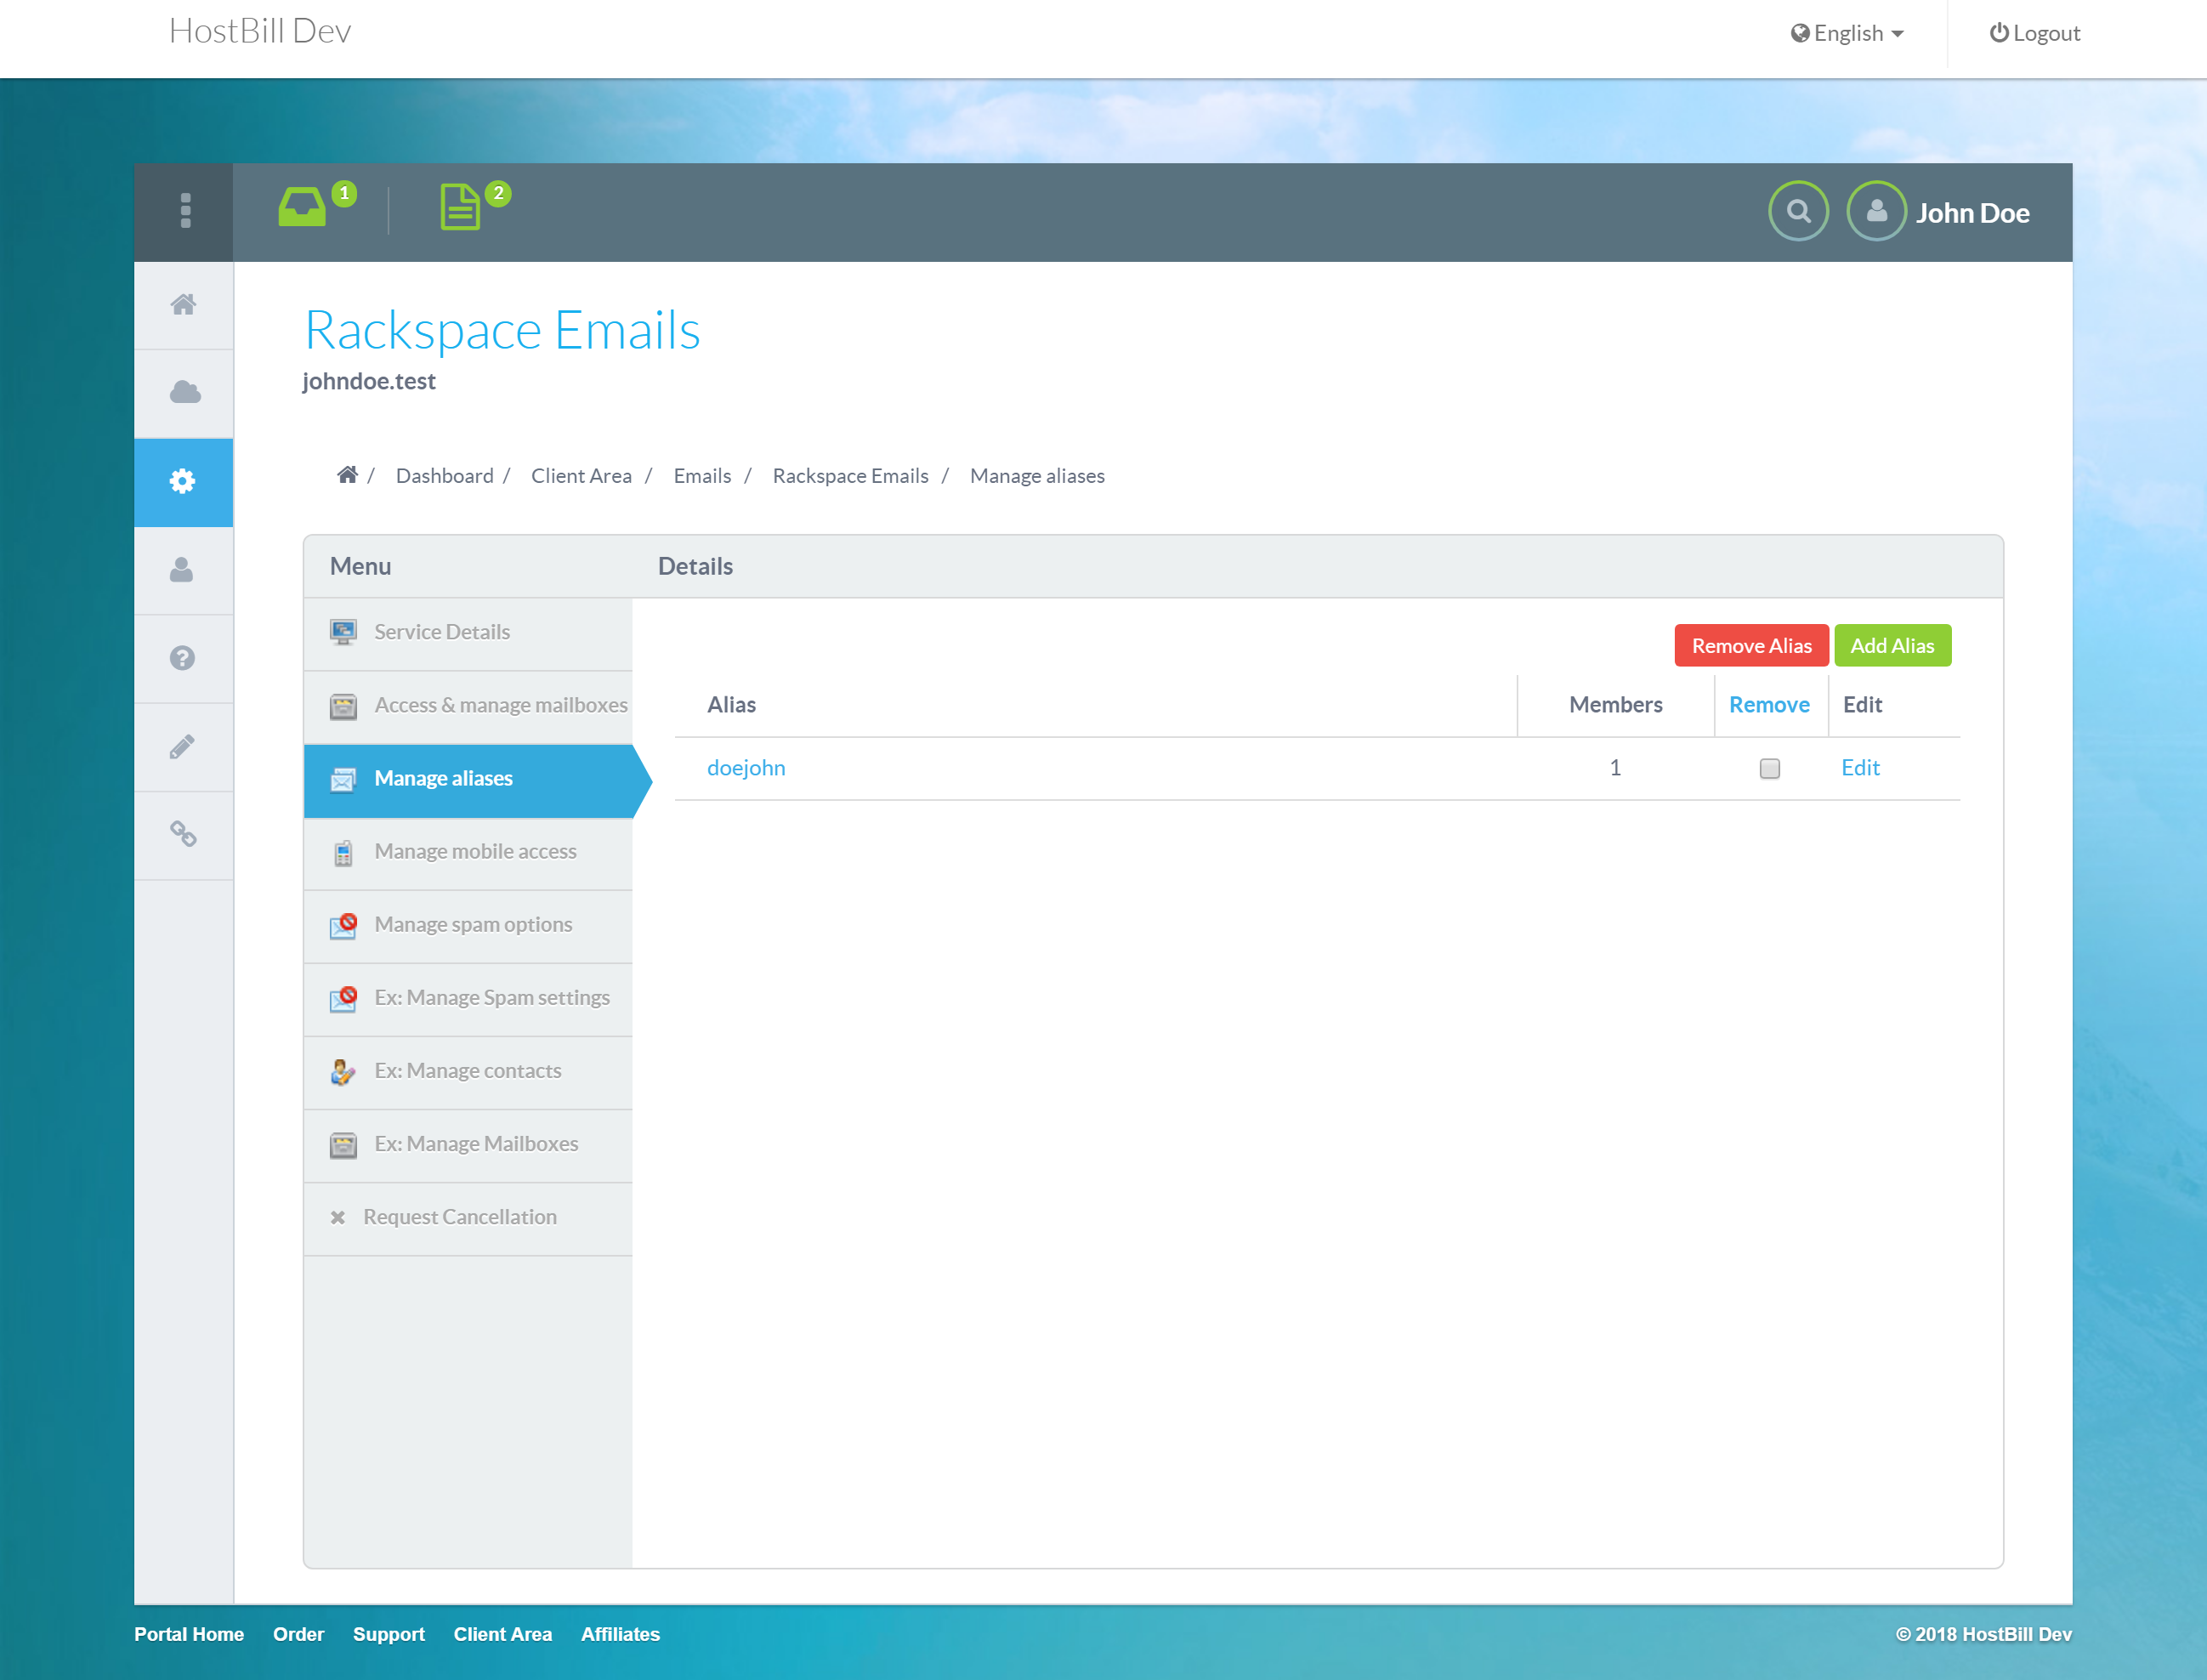Click the chain link affiliates sidebar icon
The width and height of the screenshot is (2207, 1680).
coord(183,834)
